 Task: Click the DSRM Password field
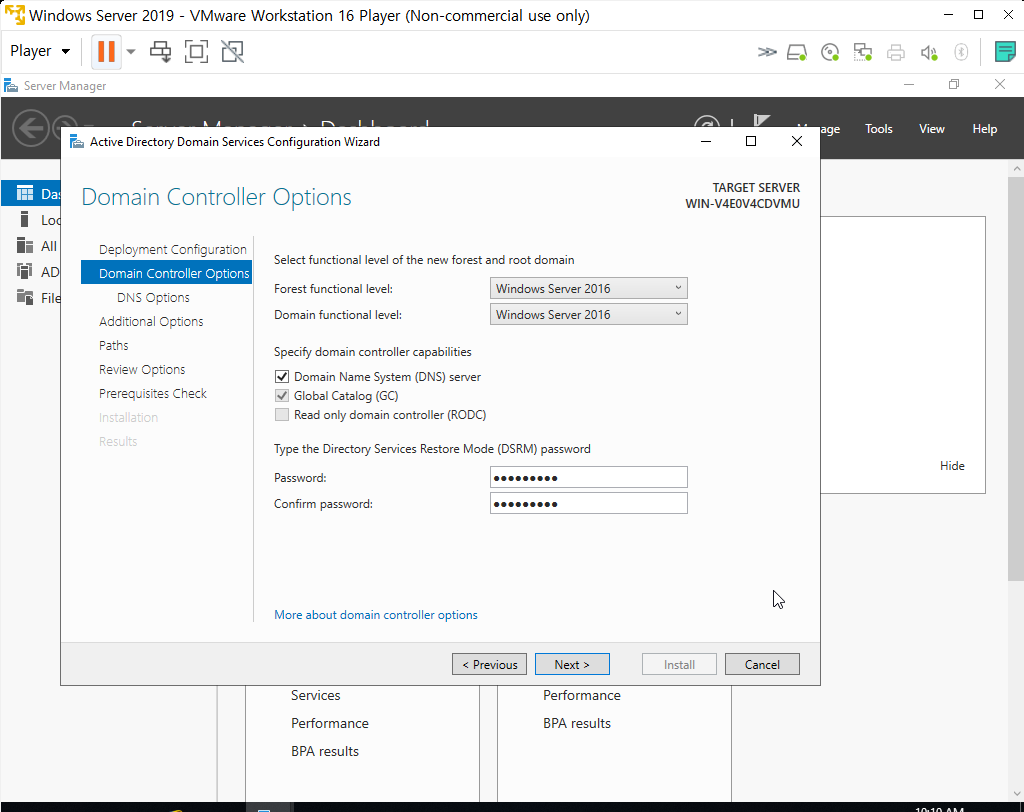click(588, 477)
